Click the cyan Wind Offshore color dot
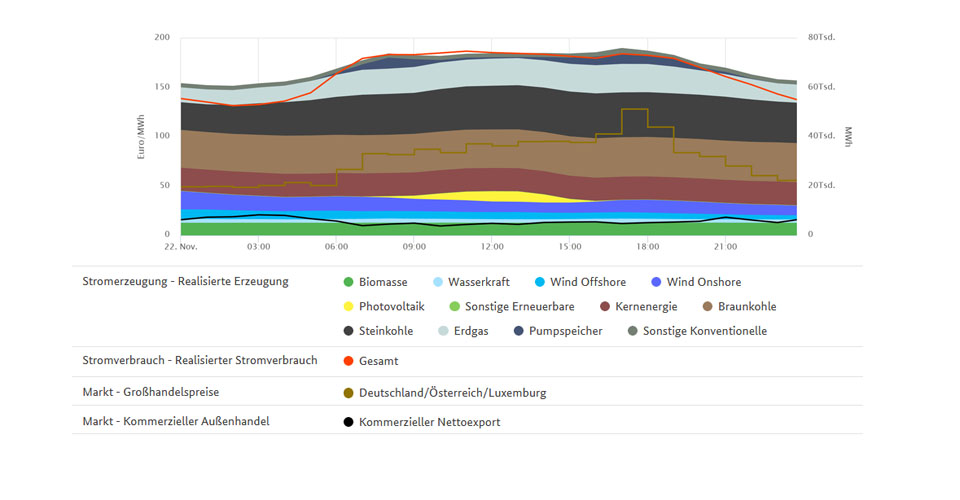Screen dimensions: 960x500 pyautogui.click(x=539, y=282)
